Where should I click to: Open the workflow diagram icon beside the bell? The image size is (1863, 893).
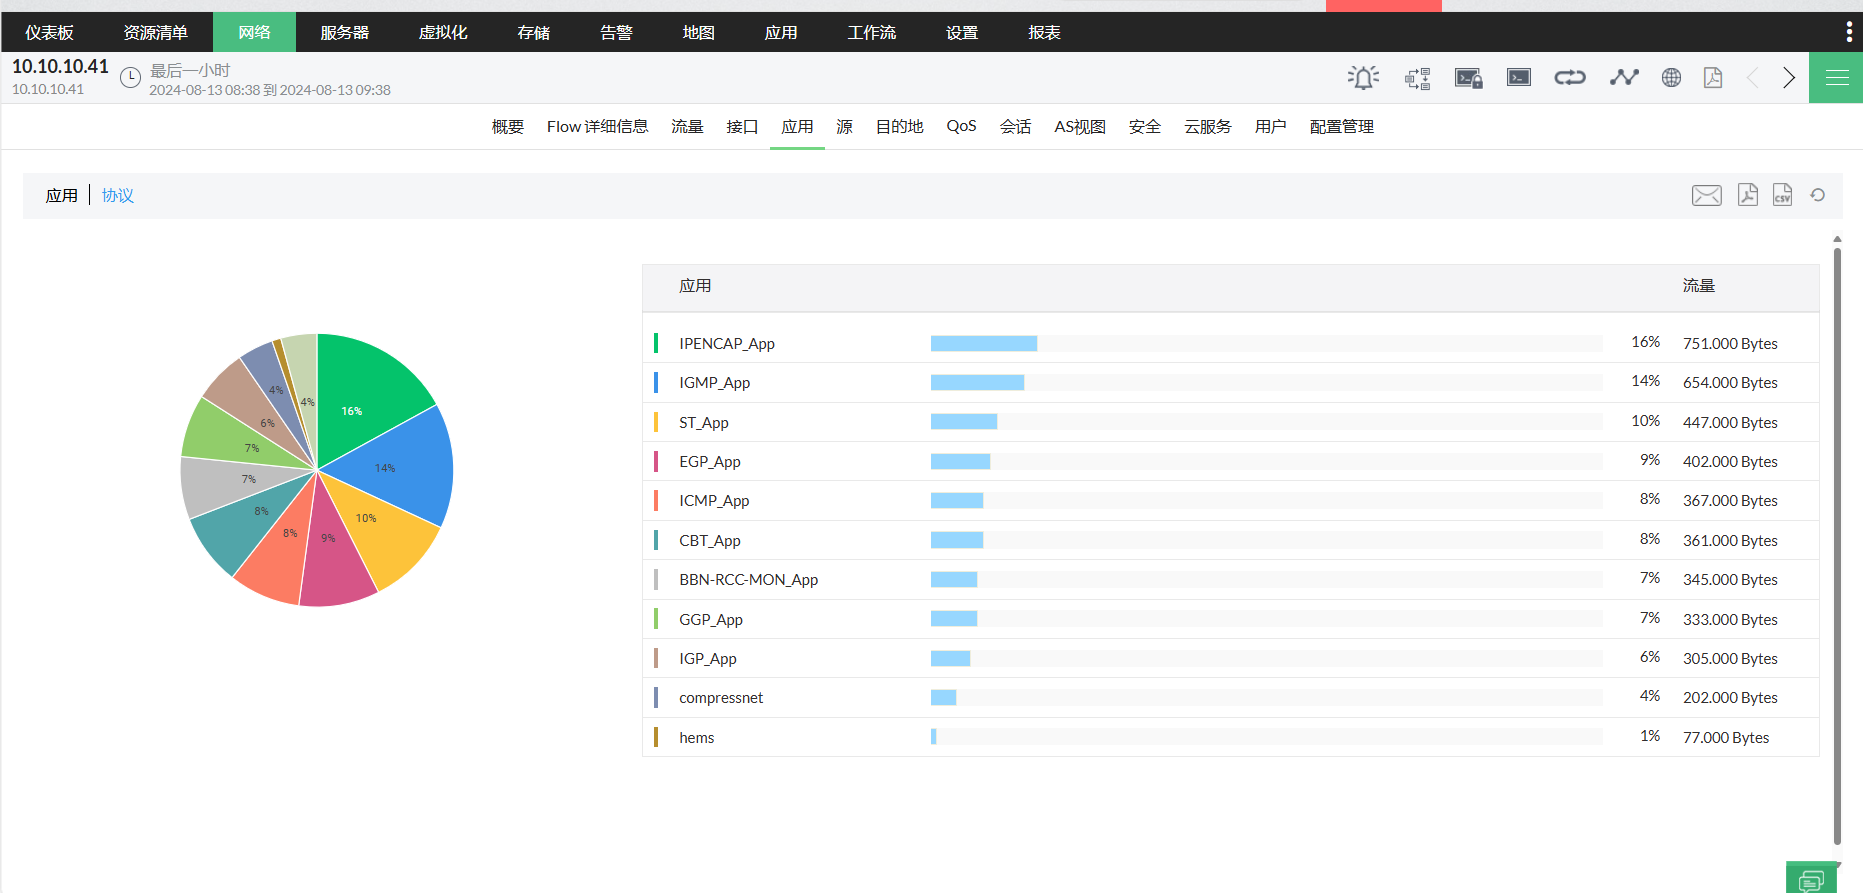1417,78
